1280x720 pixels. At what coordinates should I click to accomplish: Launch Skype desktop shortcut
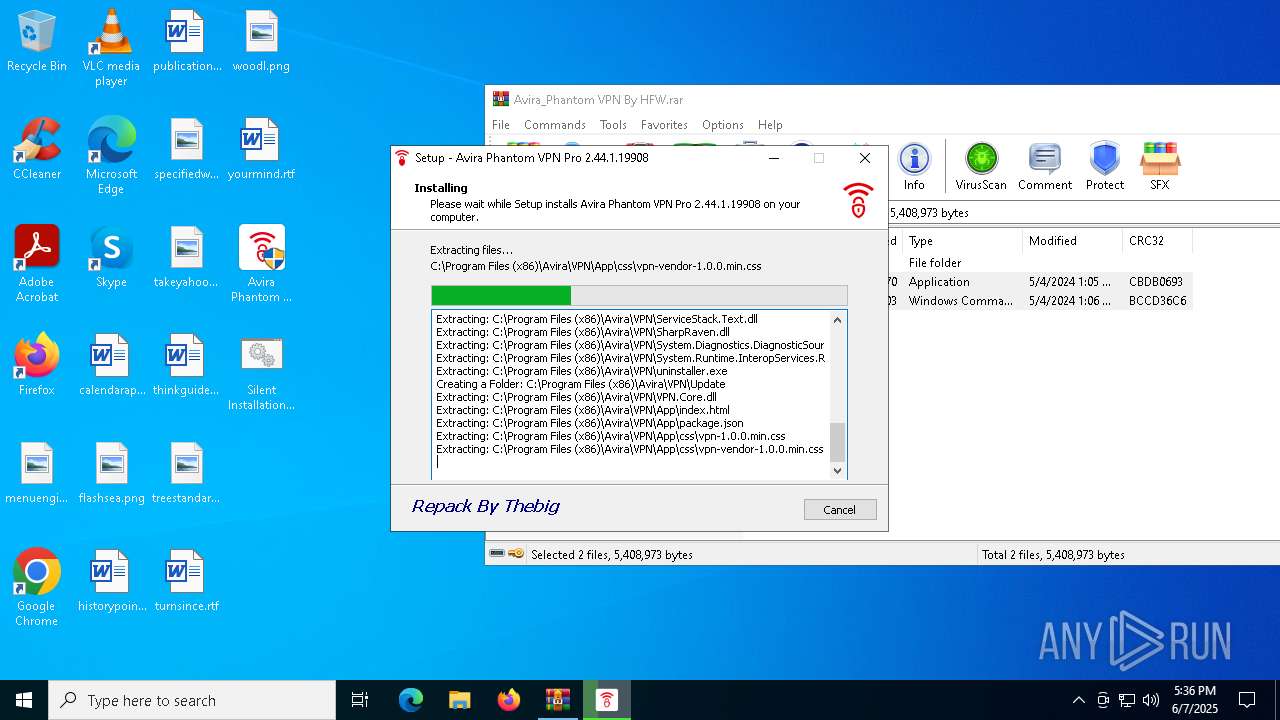pyautogui.click(x=111, y=258)
